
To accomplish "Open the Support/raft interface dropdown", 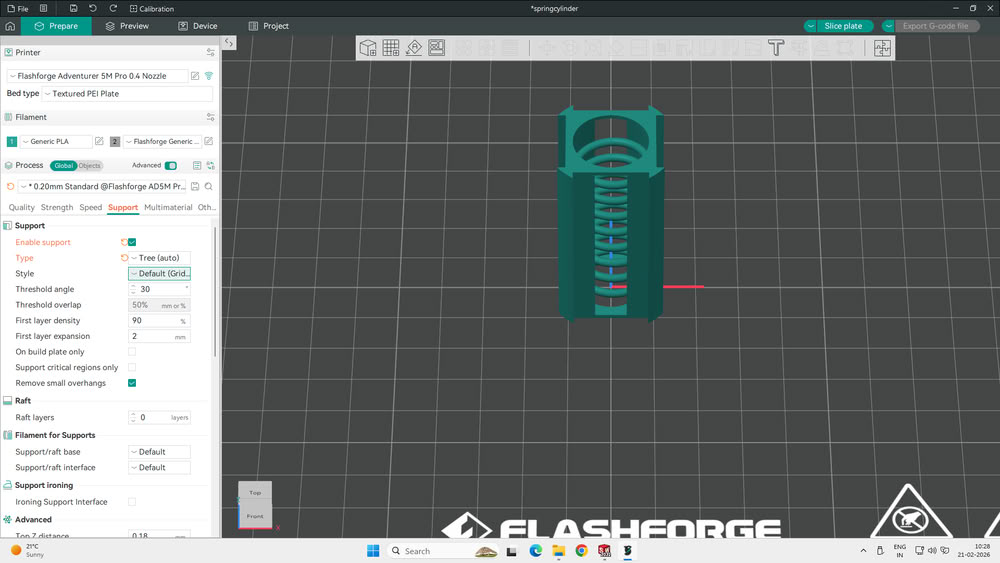I will click(159, 467).
